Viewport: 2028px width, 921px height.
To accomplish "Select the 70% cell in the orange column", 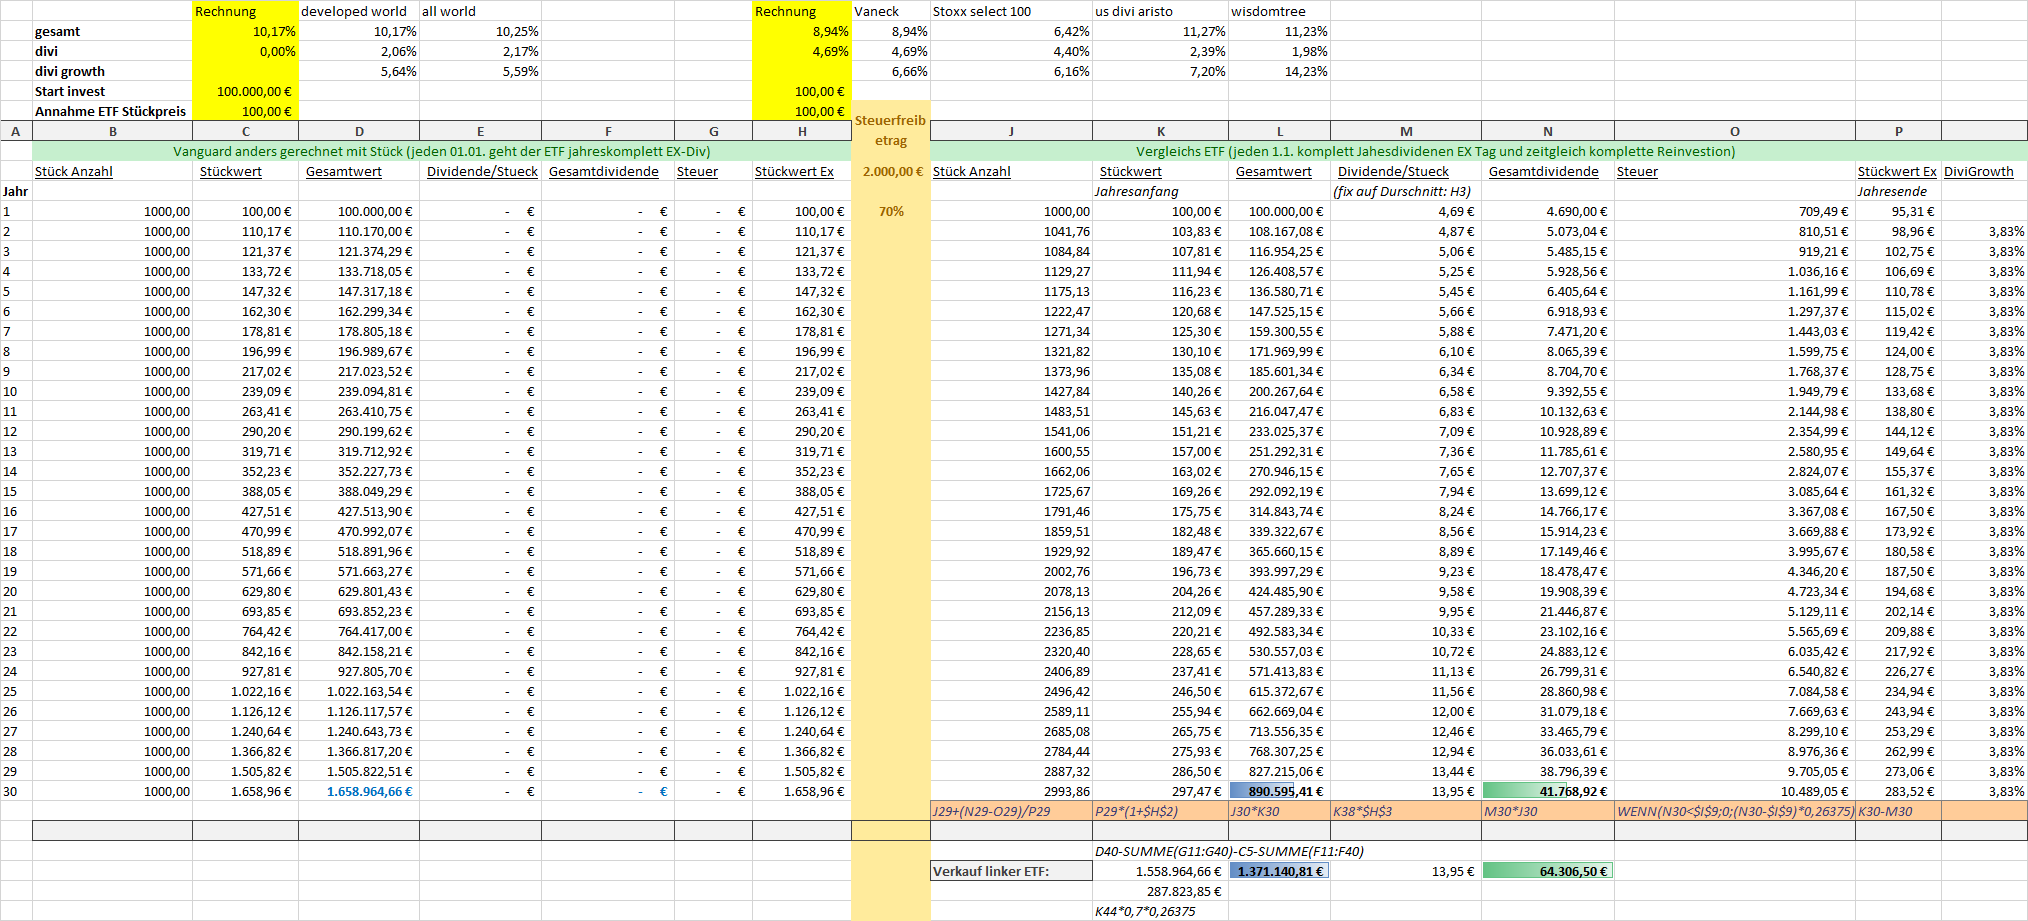I will [x=891, y=211].
